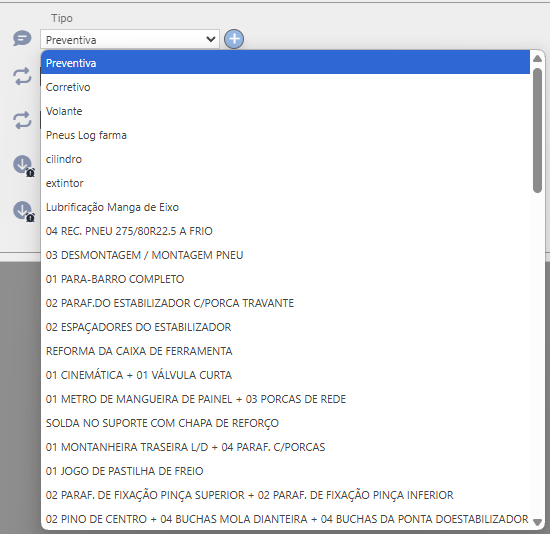Select Pneus Log farma option

(285, 135)
